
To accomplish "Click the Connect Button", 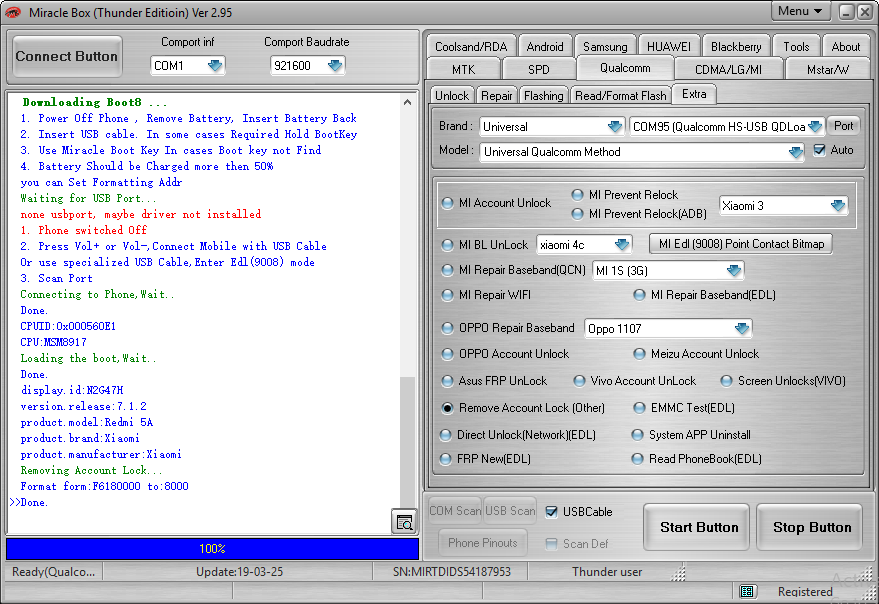I will click(x=67, y=56).
